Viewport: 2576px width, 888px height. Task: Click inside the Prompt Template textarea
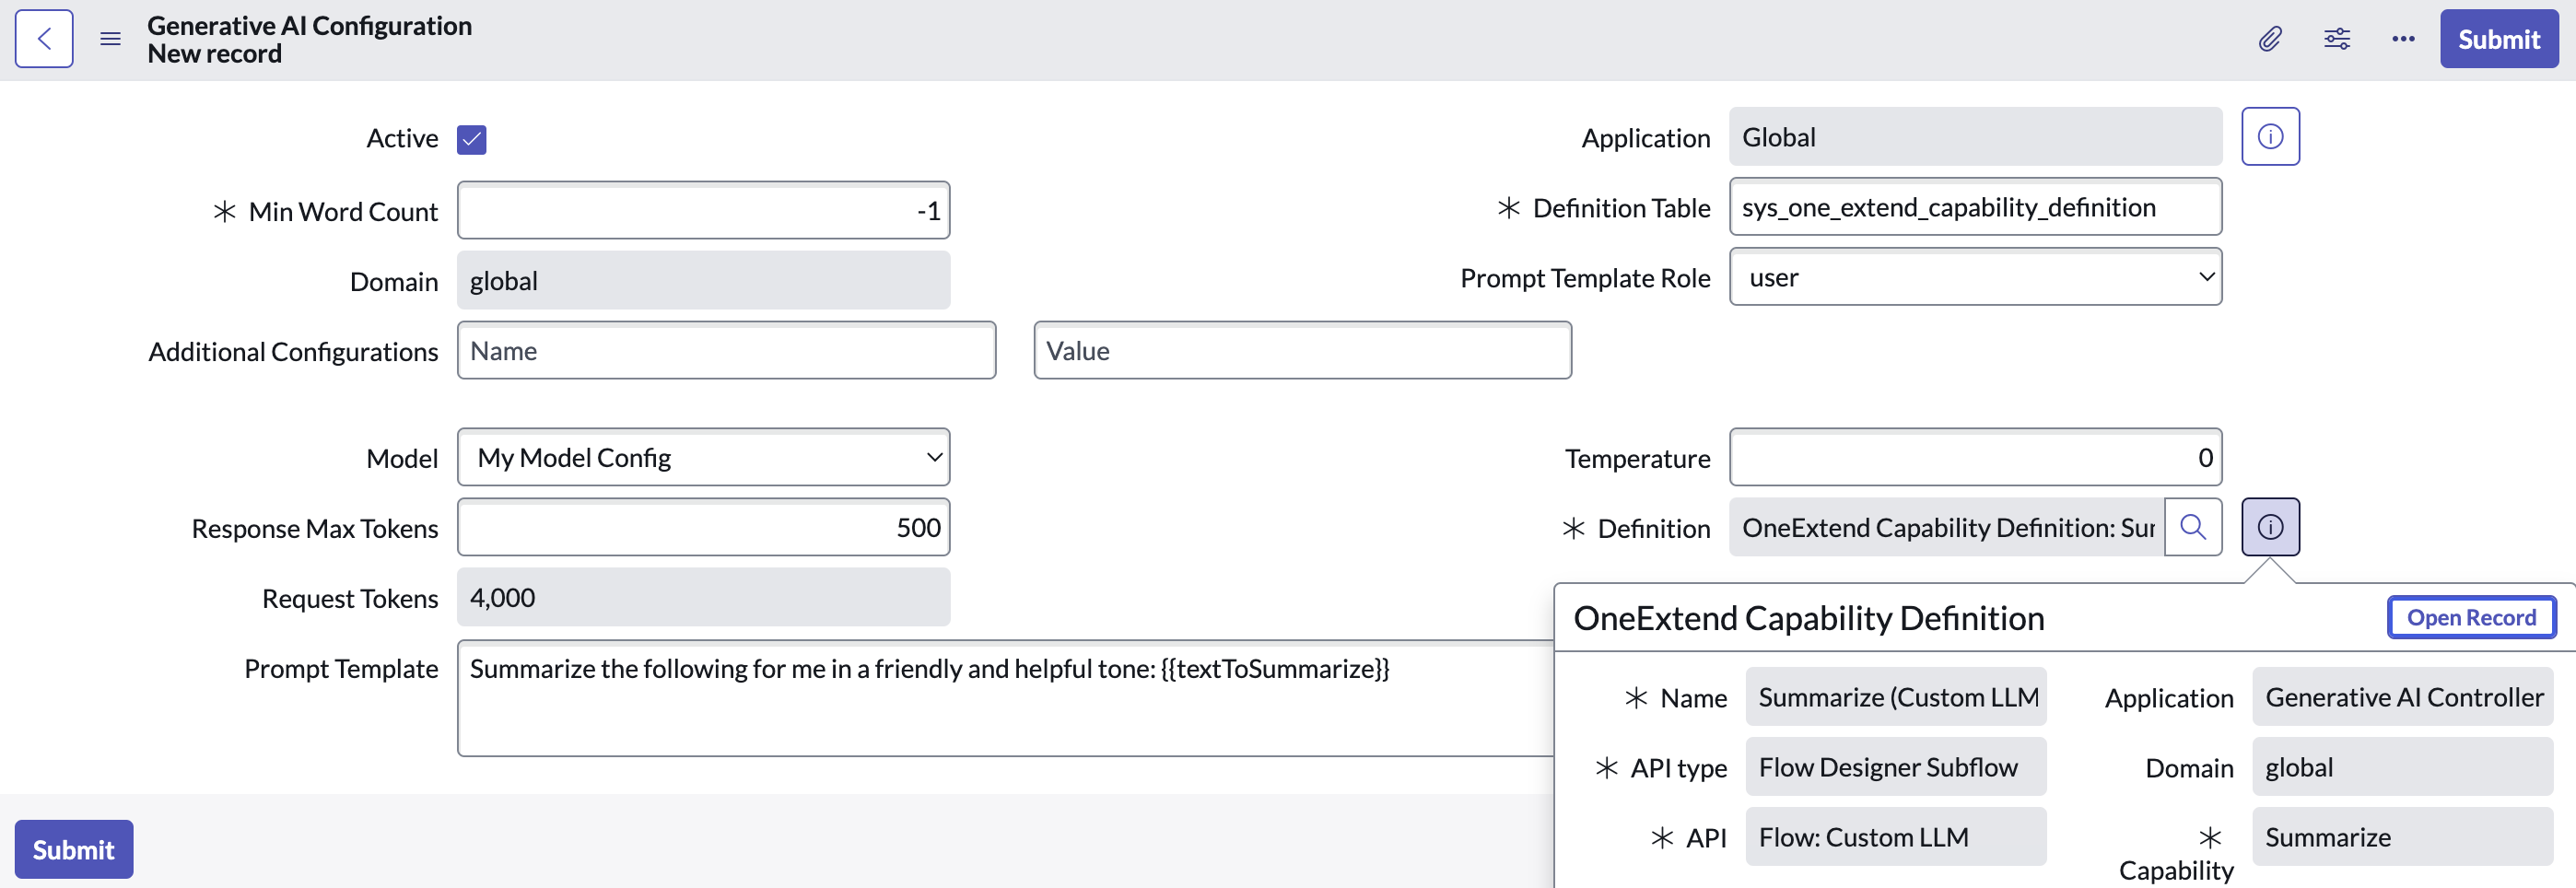(1005, 698)
